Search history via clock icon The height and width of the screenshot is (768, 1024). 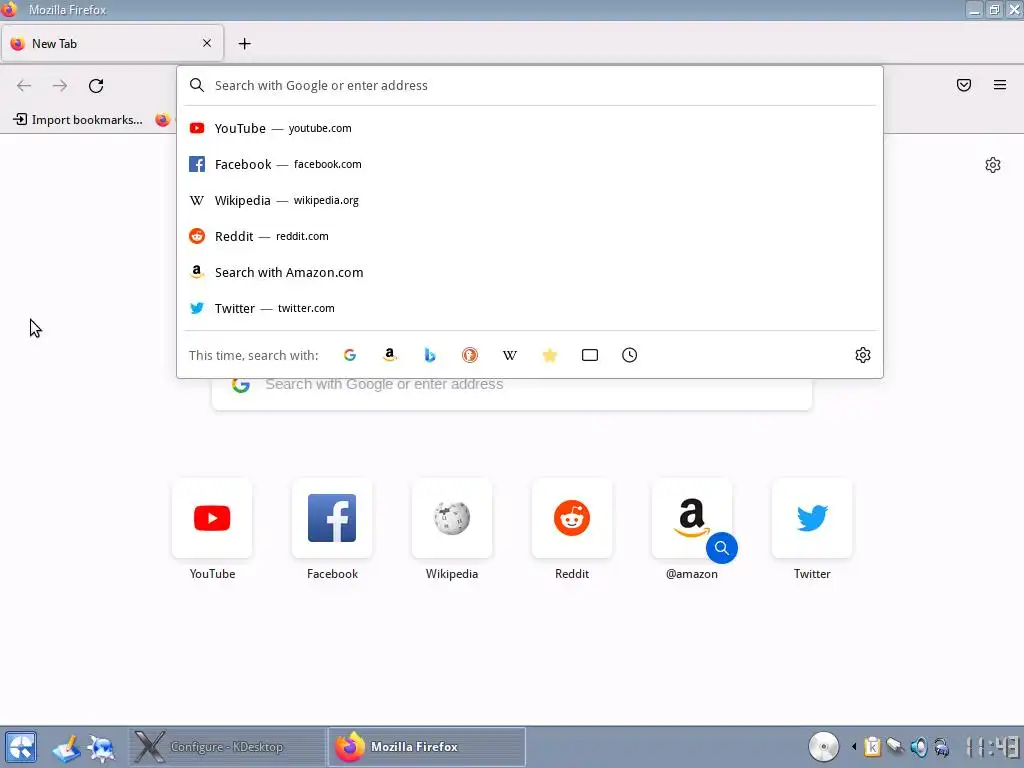pos(630,355)
